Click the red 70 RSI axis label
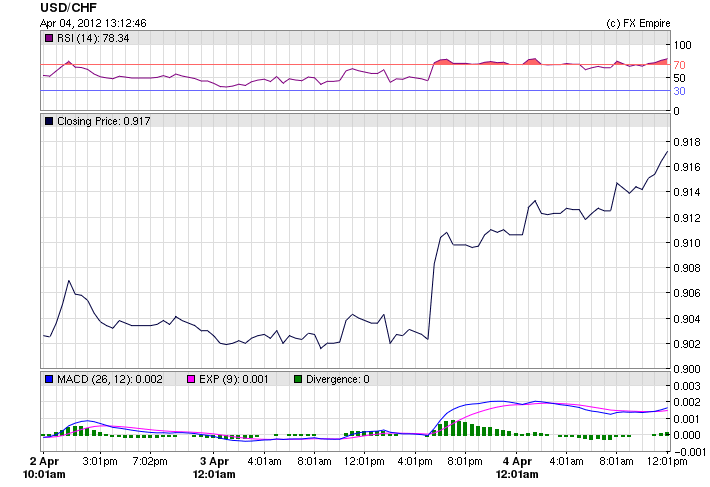The image size is (710, 487). 679,65
